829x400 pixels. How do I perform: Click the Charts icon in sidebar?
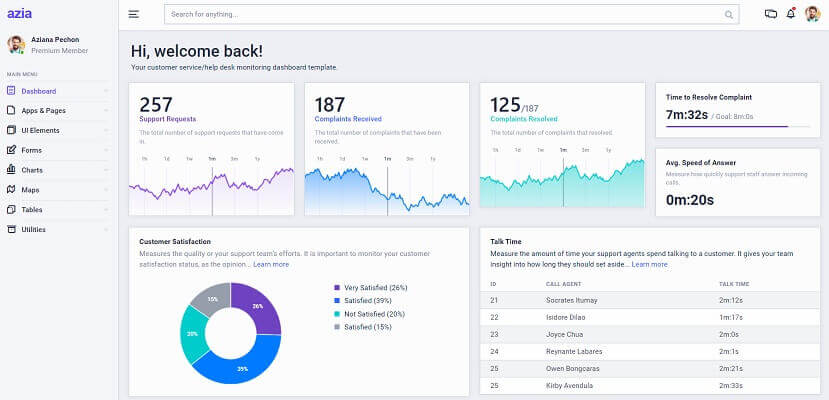tap(11, 170)
